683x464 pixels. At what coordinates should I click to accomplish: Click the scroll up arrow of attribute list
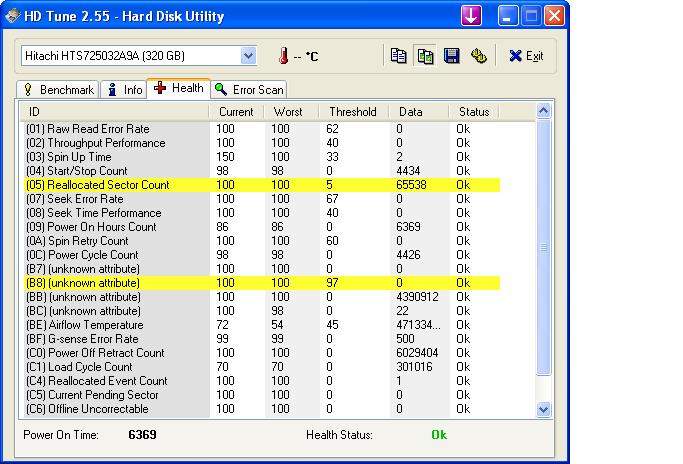pyautogui.click(x=544, y=112)
